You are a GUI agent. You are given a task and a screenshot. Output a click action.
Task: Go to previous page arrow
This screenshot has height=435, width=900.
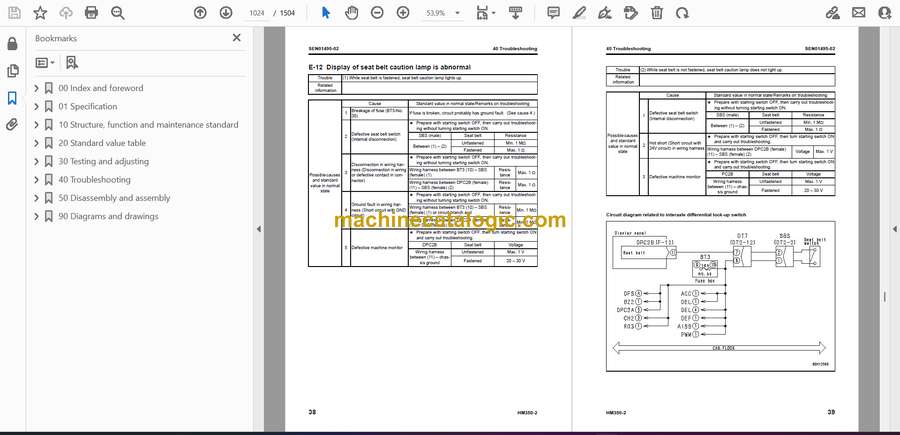(200, 13)
